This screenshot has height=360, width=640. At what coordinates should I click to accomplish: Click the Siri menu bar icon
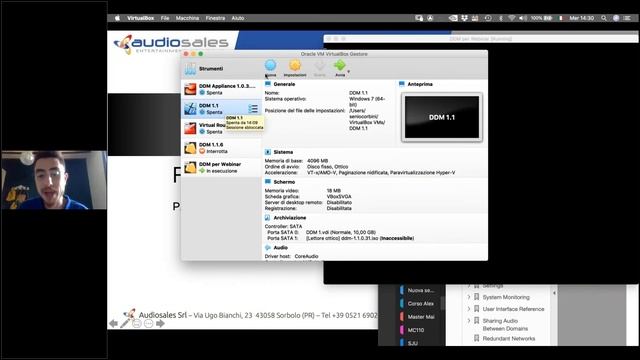(x=616, y=18)
